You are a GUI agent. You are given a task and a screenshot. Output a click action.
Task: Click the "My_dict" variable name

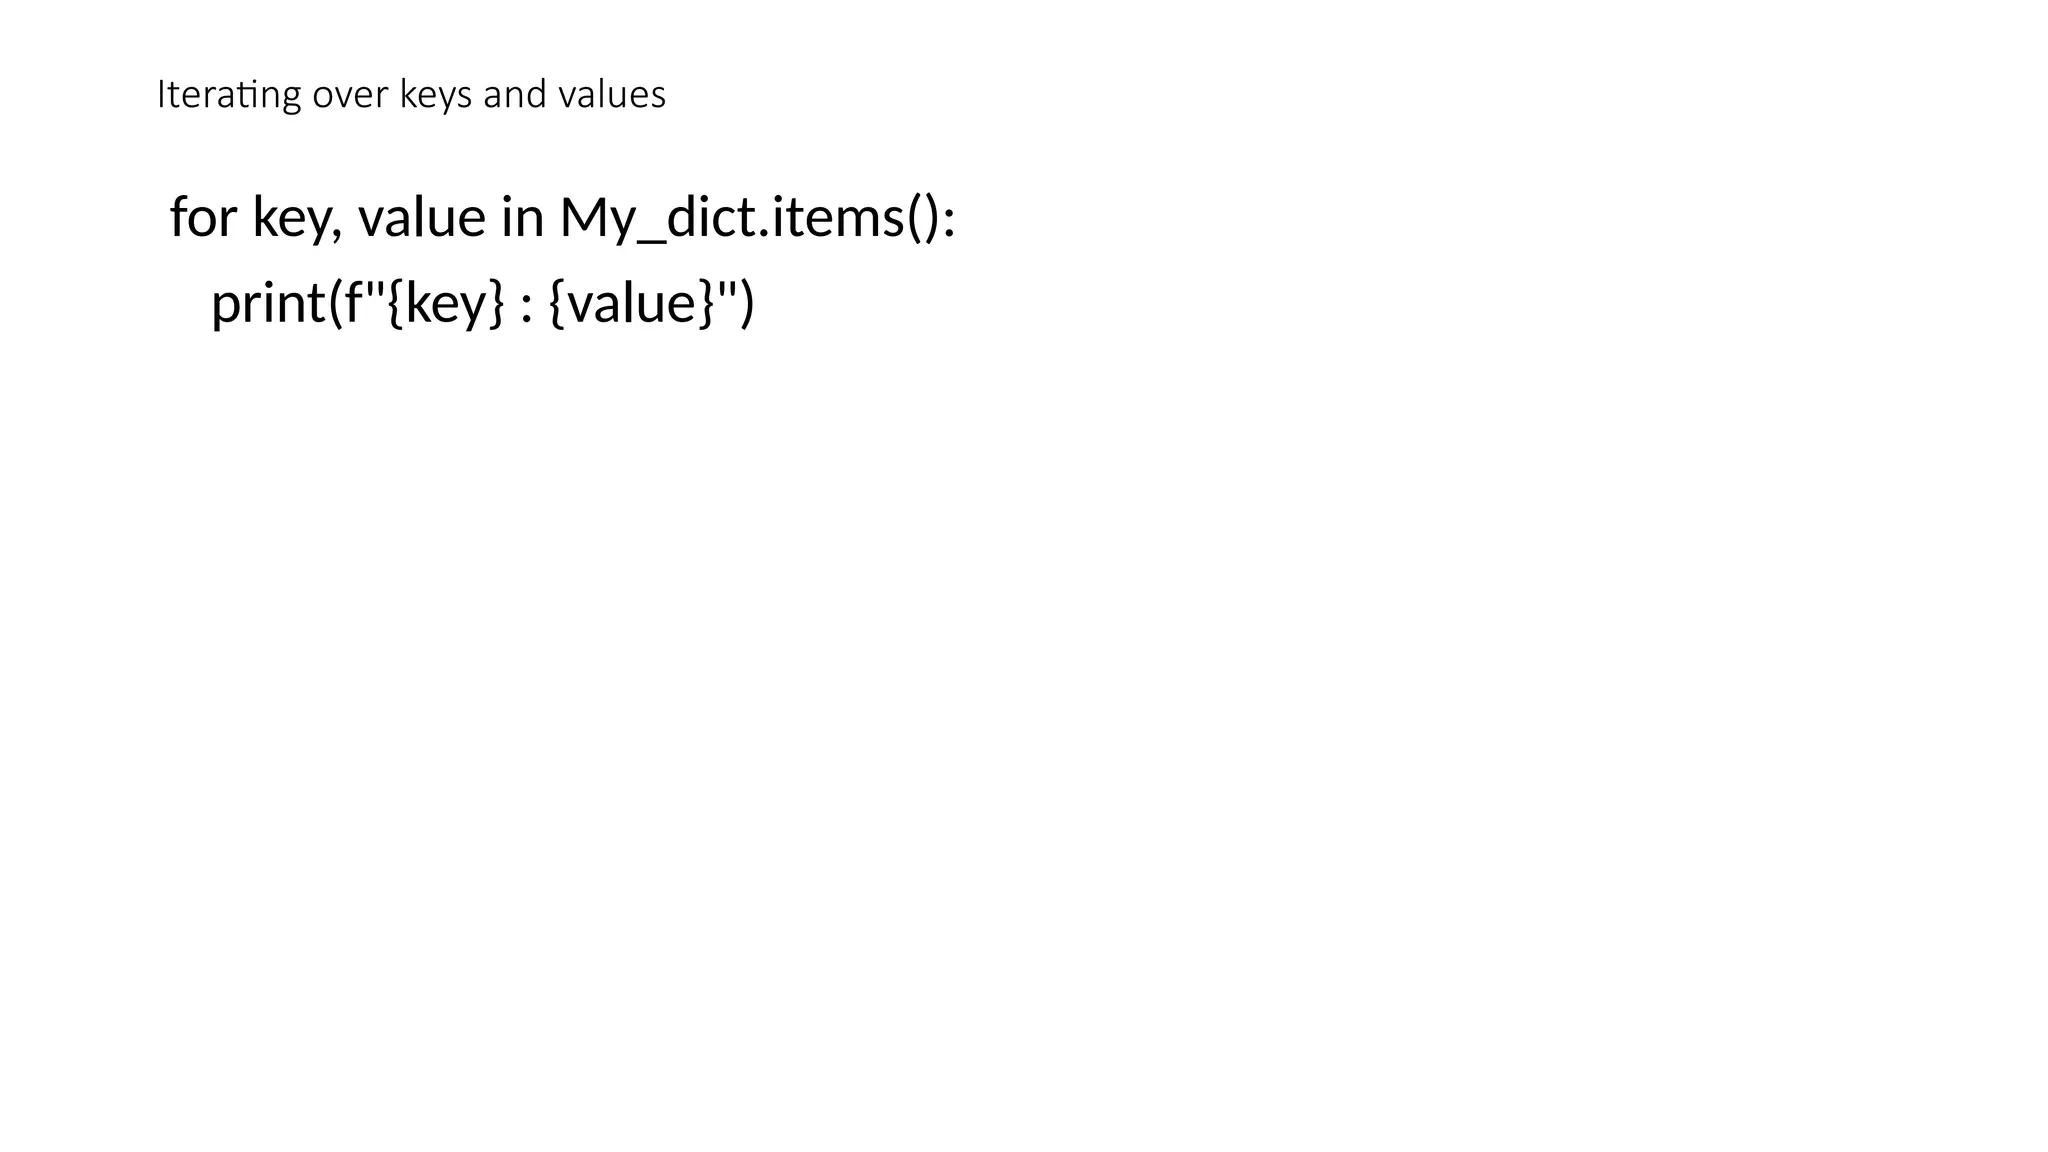658,217
